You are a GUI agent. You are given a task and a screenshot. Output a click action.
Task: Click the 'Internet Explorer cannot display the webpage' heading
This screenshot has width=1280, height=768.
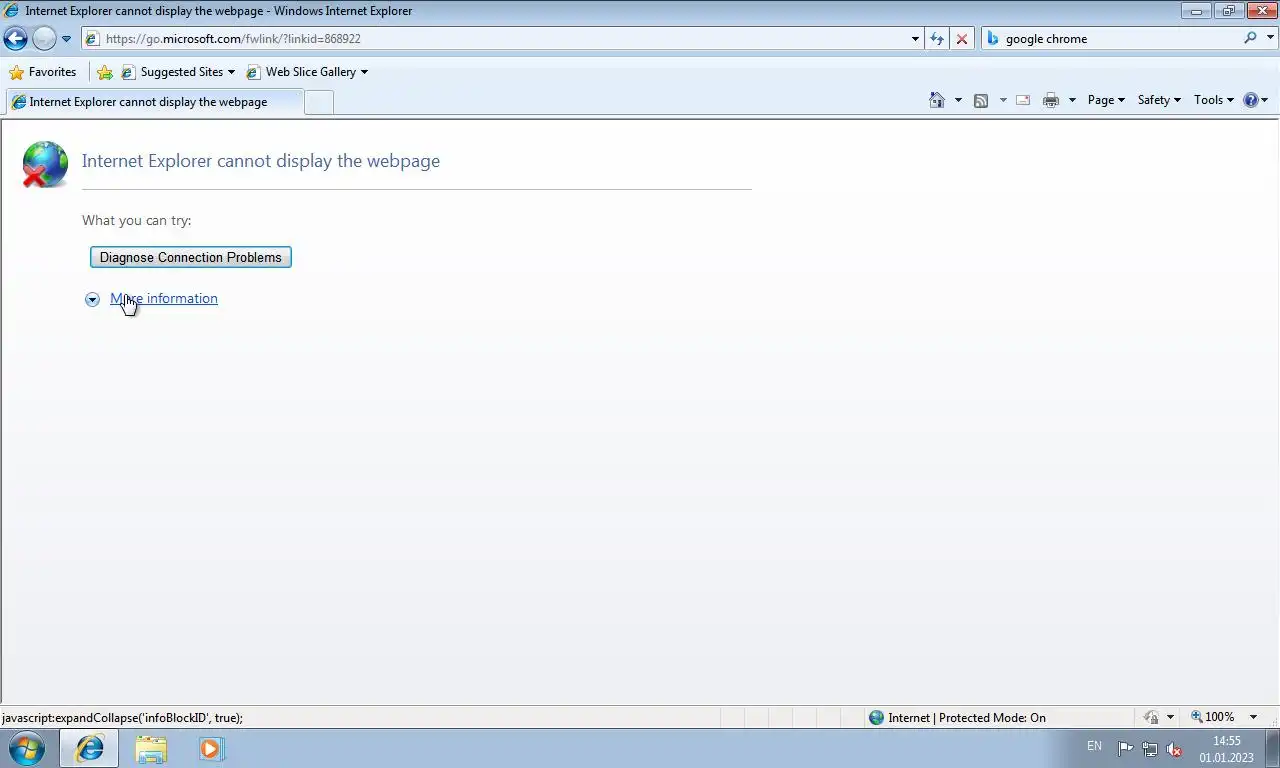(261, 161)
